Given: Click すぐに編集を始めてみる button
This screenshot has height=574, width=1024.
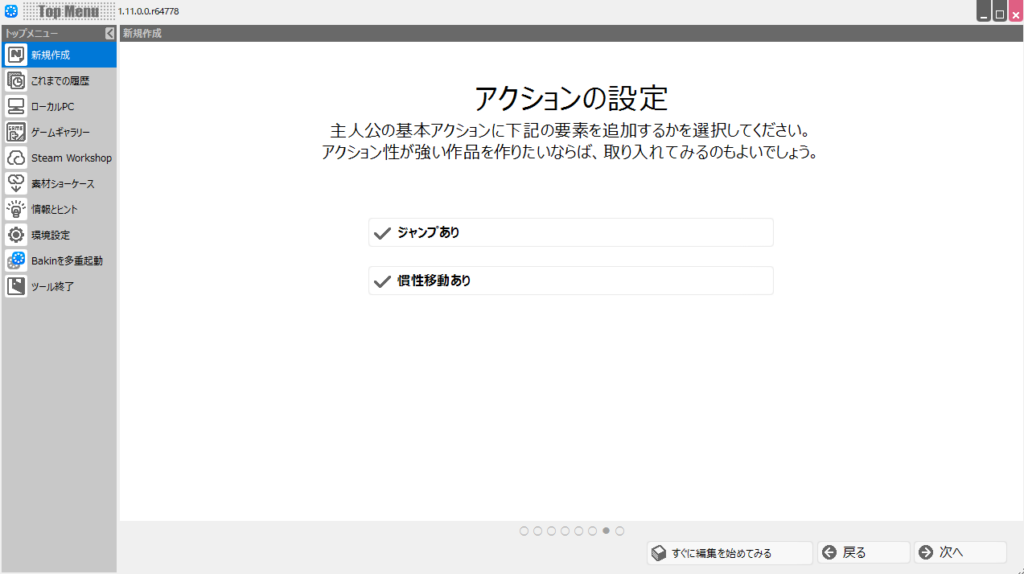Looking at the screenshot, I should tap(725, 553).
